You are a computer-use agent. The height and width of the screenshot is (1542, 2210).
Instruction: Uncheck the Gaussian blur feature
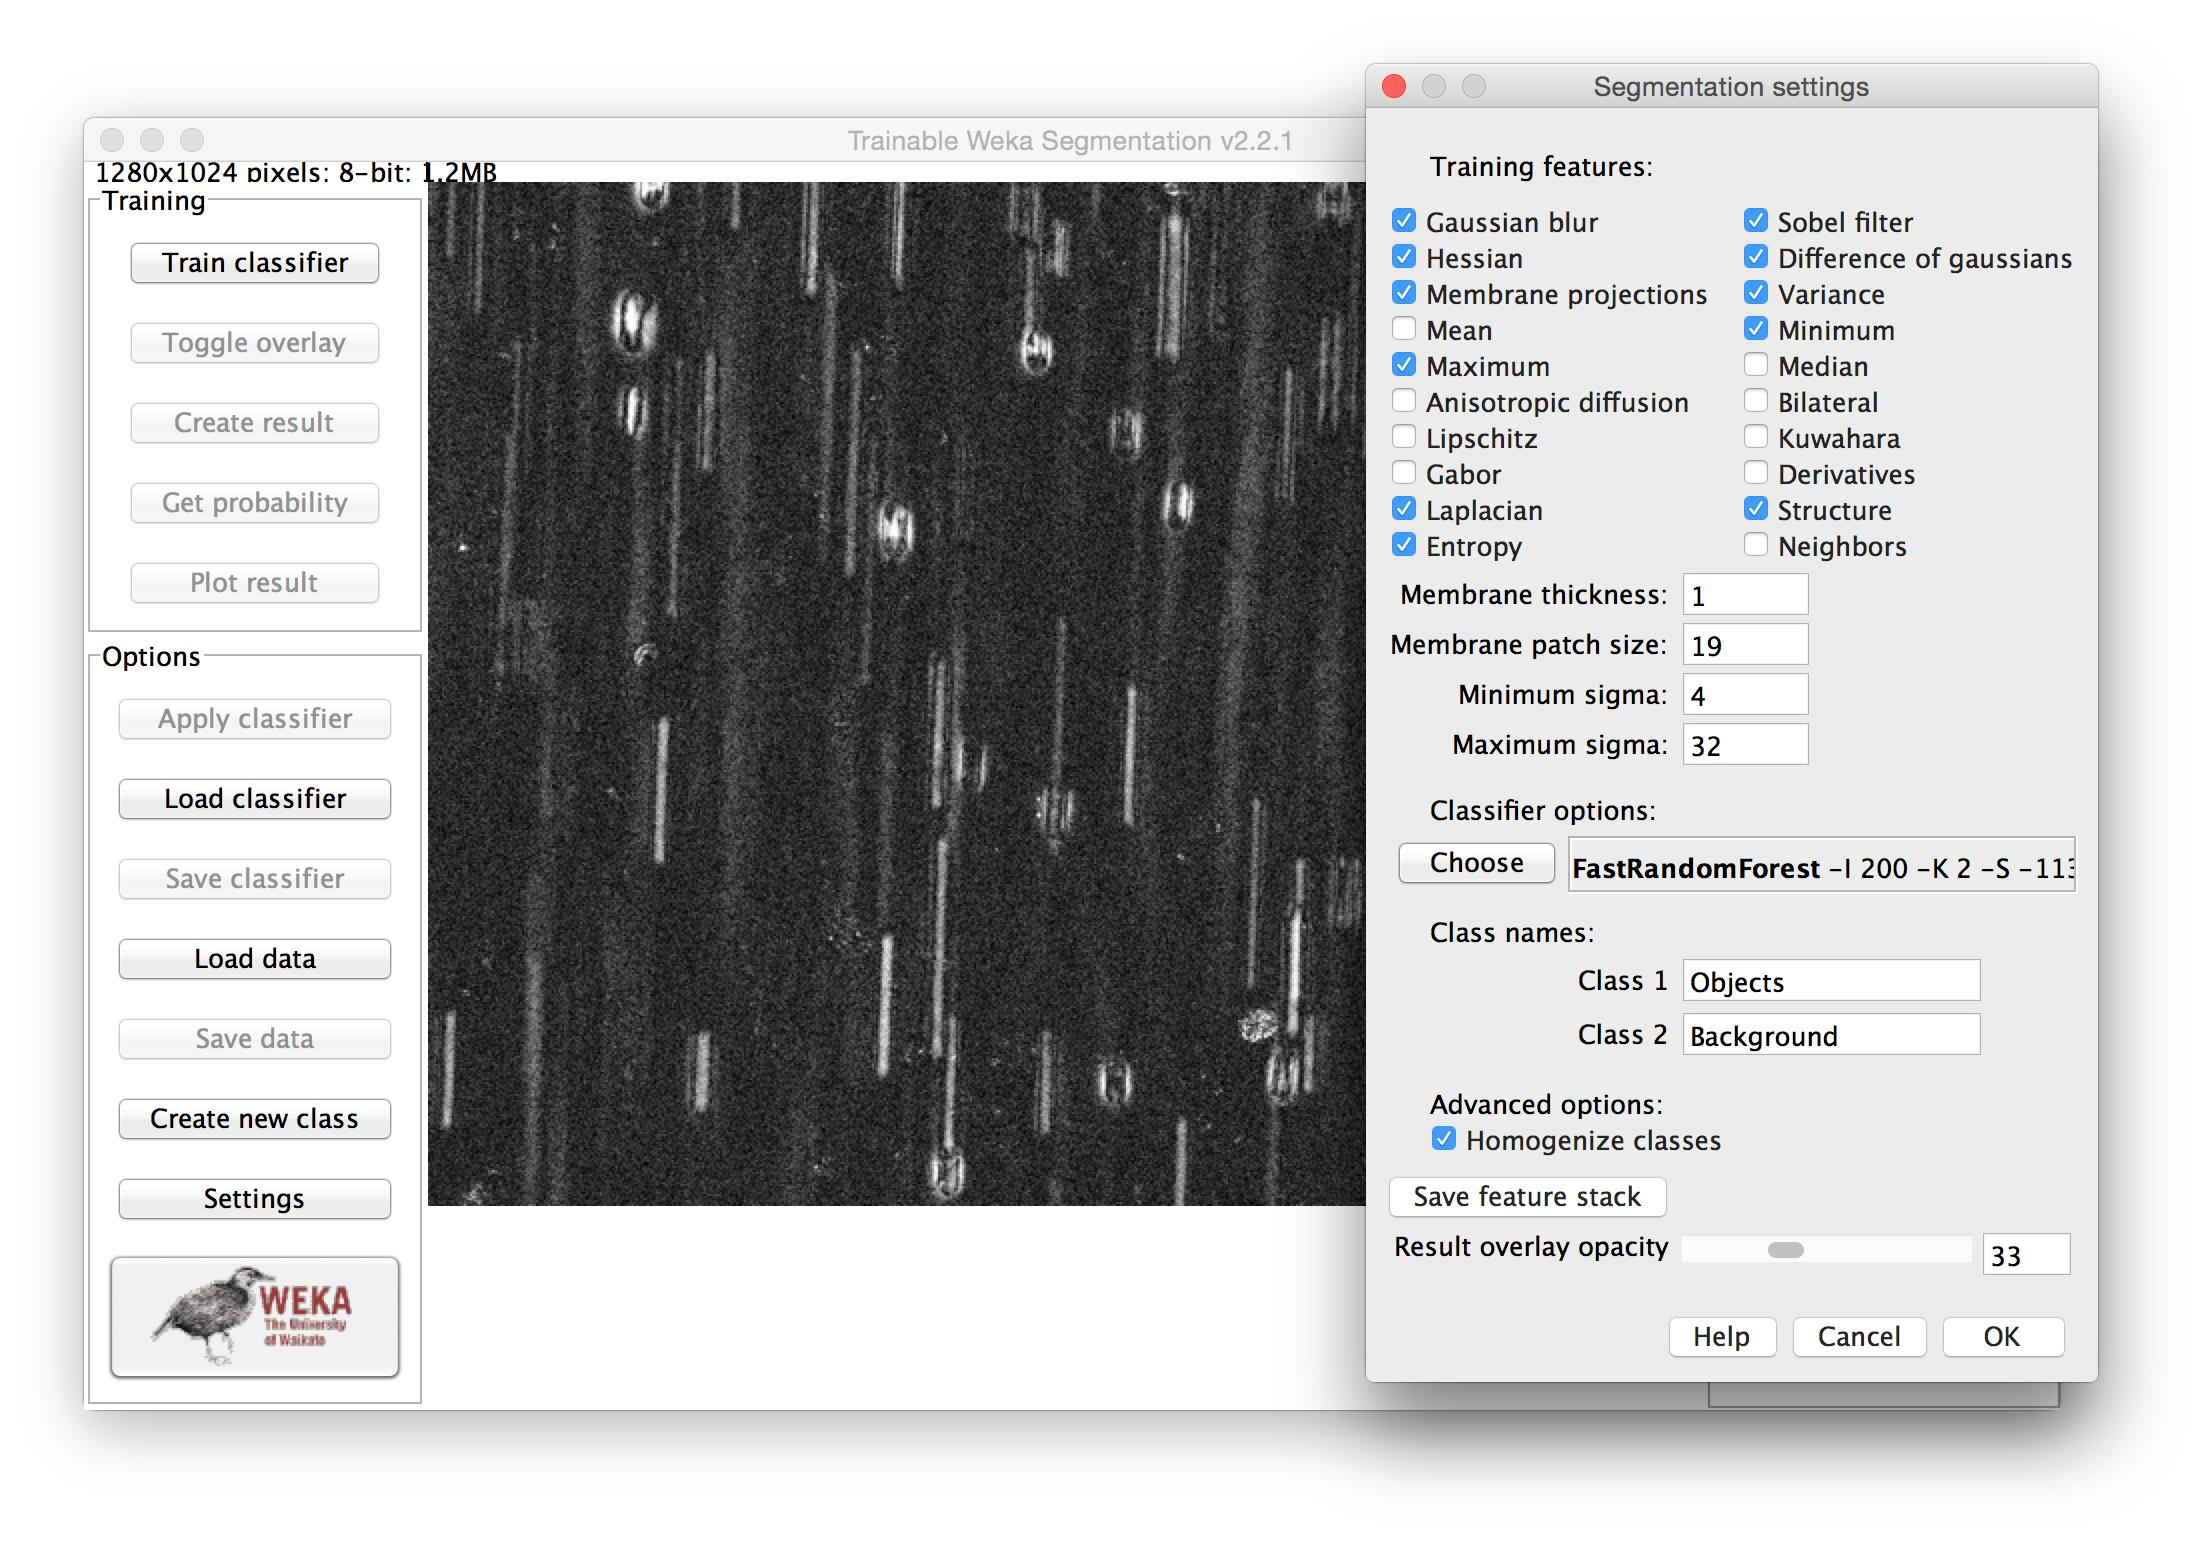pos(1405,221)
